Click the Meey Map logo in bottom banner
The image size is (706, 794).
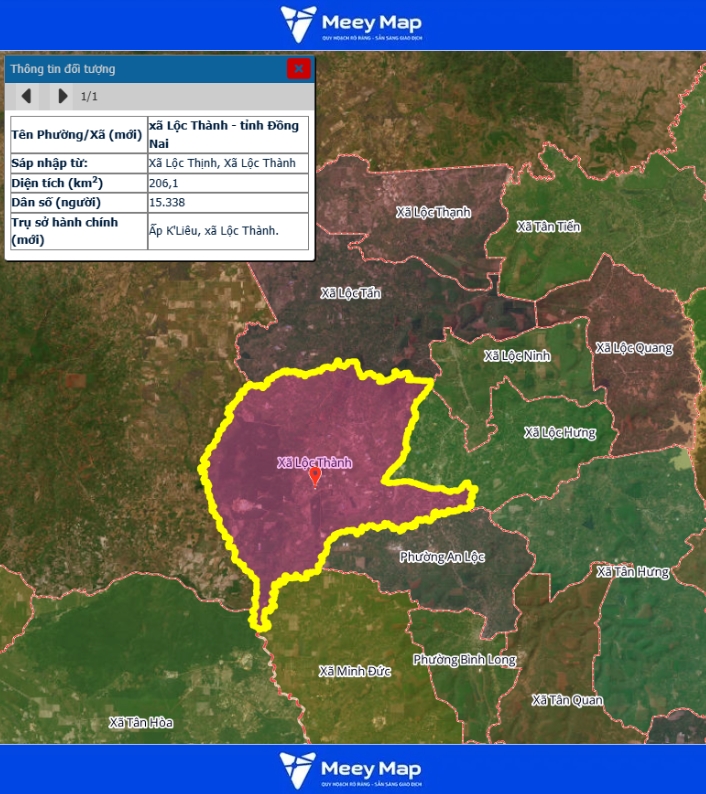point(352,769)
